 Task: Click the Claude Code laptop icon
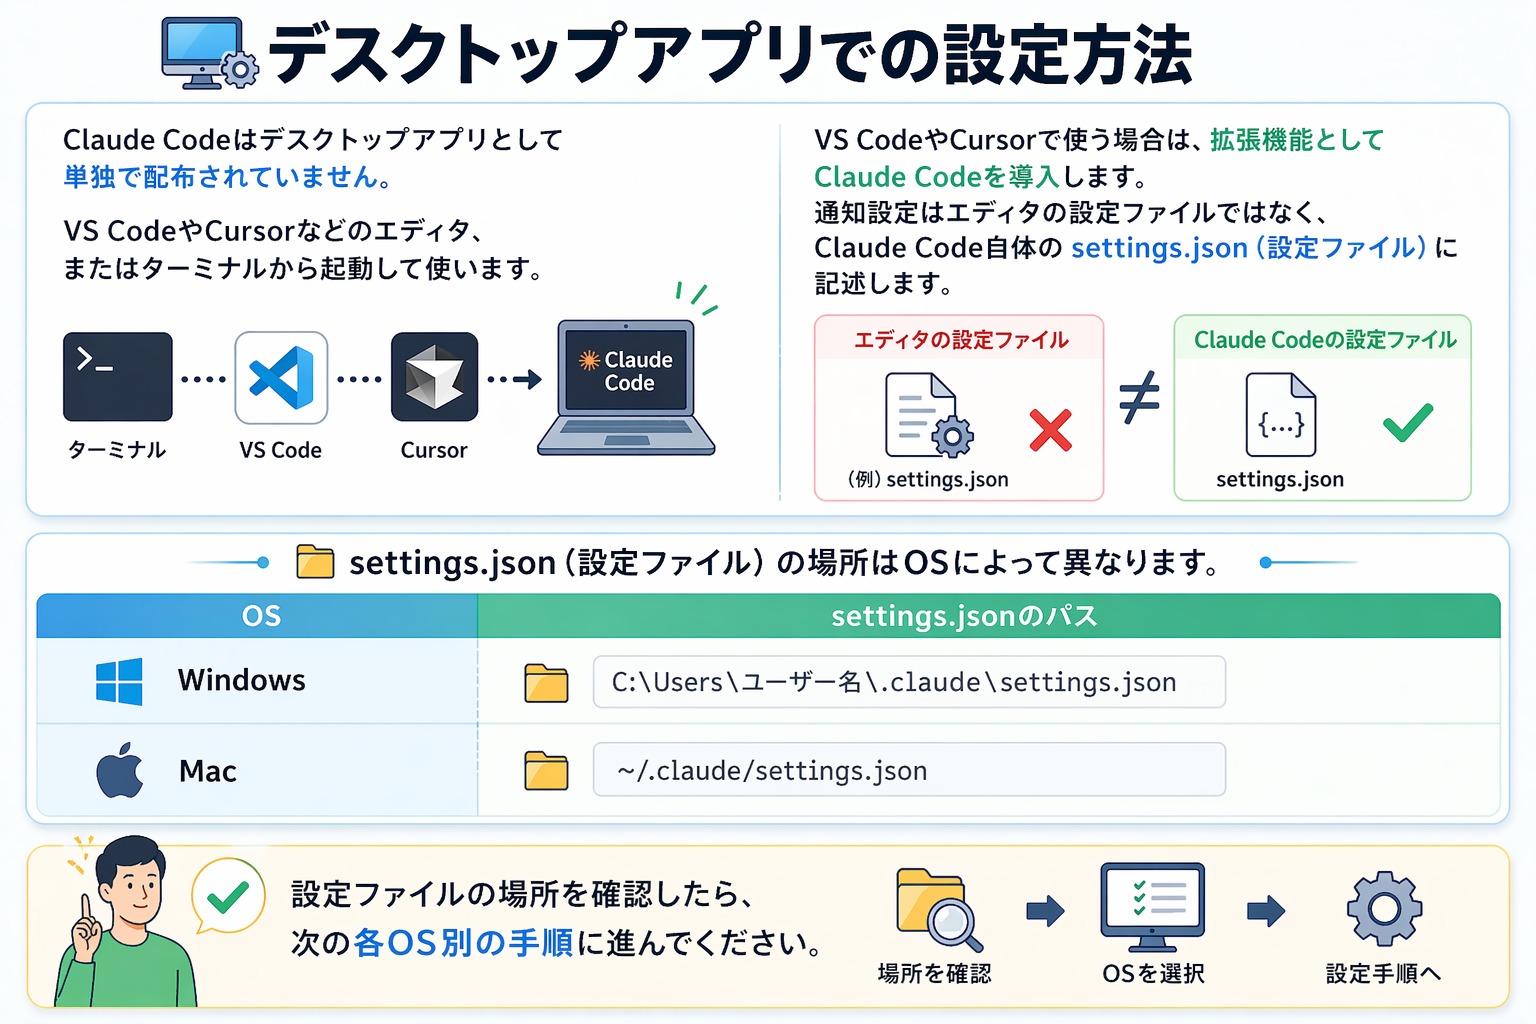click(x=626, y=385)
